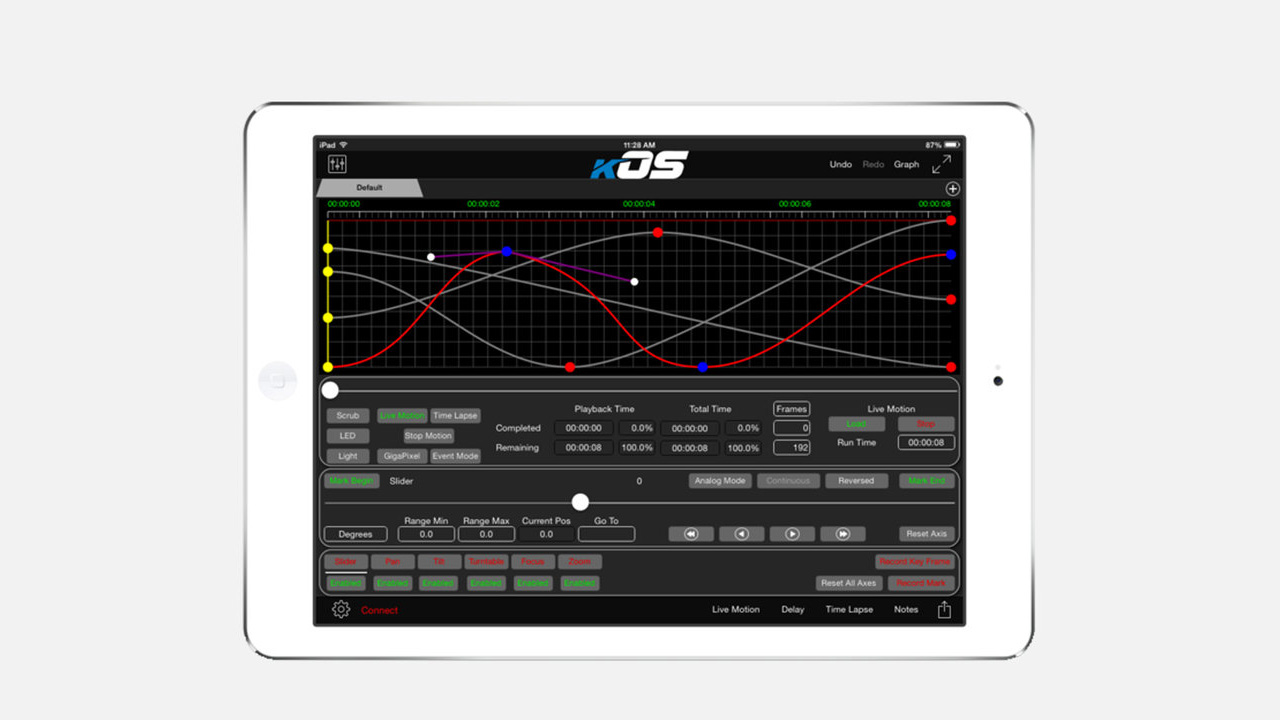Add a new tab with the plus icon
Image resolution: width=1280 pixels, height=720 pixels.
click(x=952, y=189)
